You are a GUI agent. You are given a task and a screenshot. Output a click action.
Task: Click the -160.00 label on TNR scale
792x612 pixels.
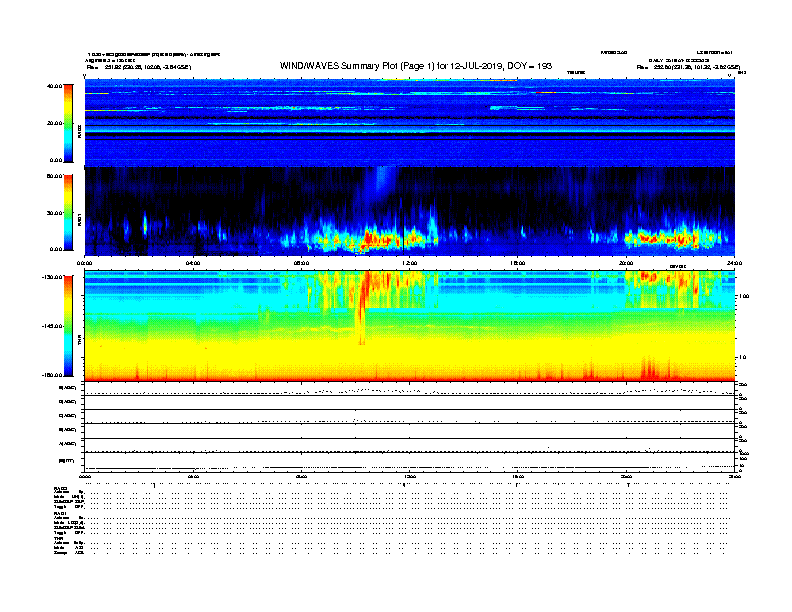[52, 375]
